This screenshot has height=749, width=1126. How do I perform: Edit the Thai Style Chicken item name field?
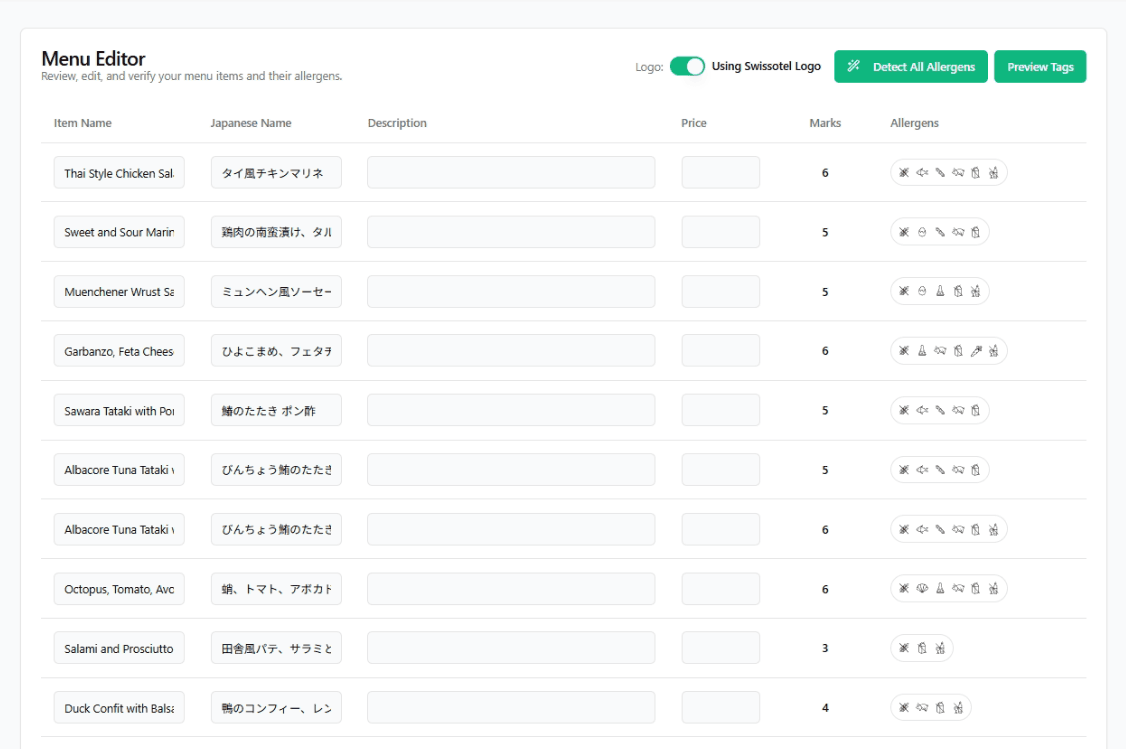(119, 173)
